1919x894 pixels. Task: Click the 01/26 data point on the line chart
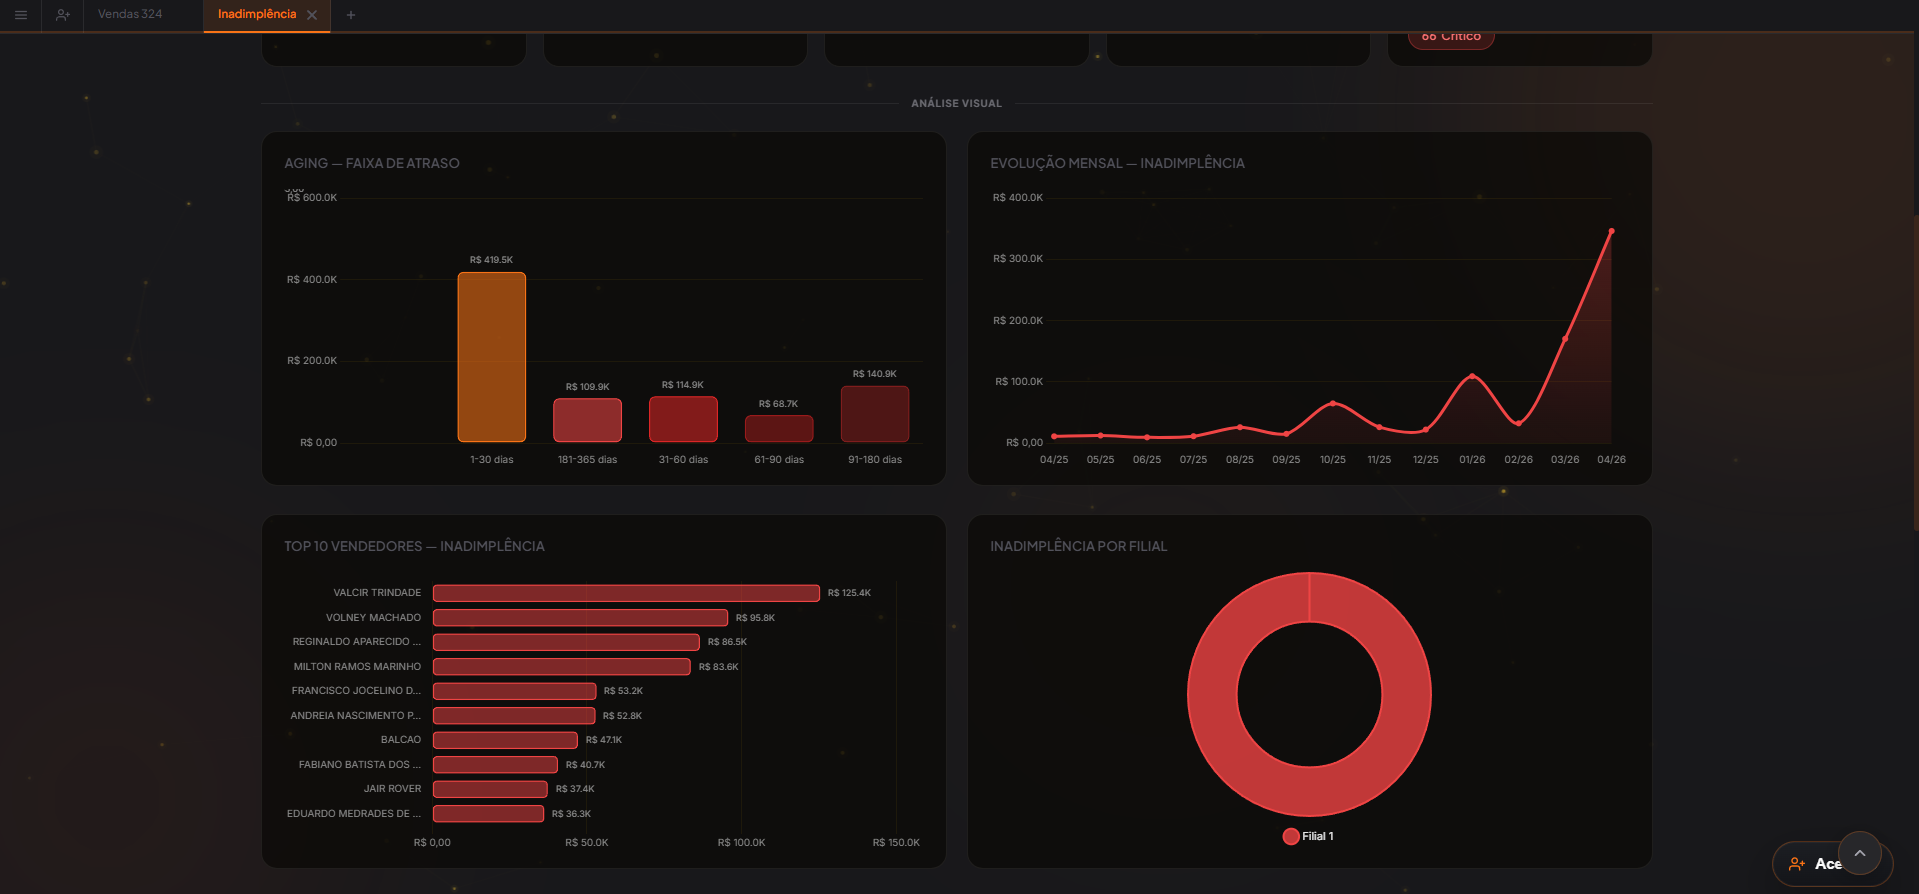click(1472, 376)
